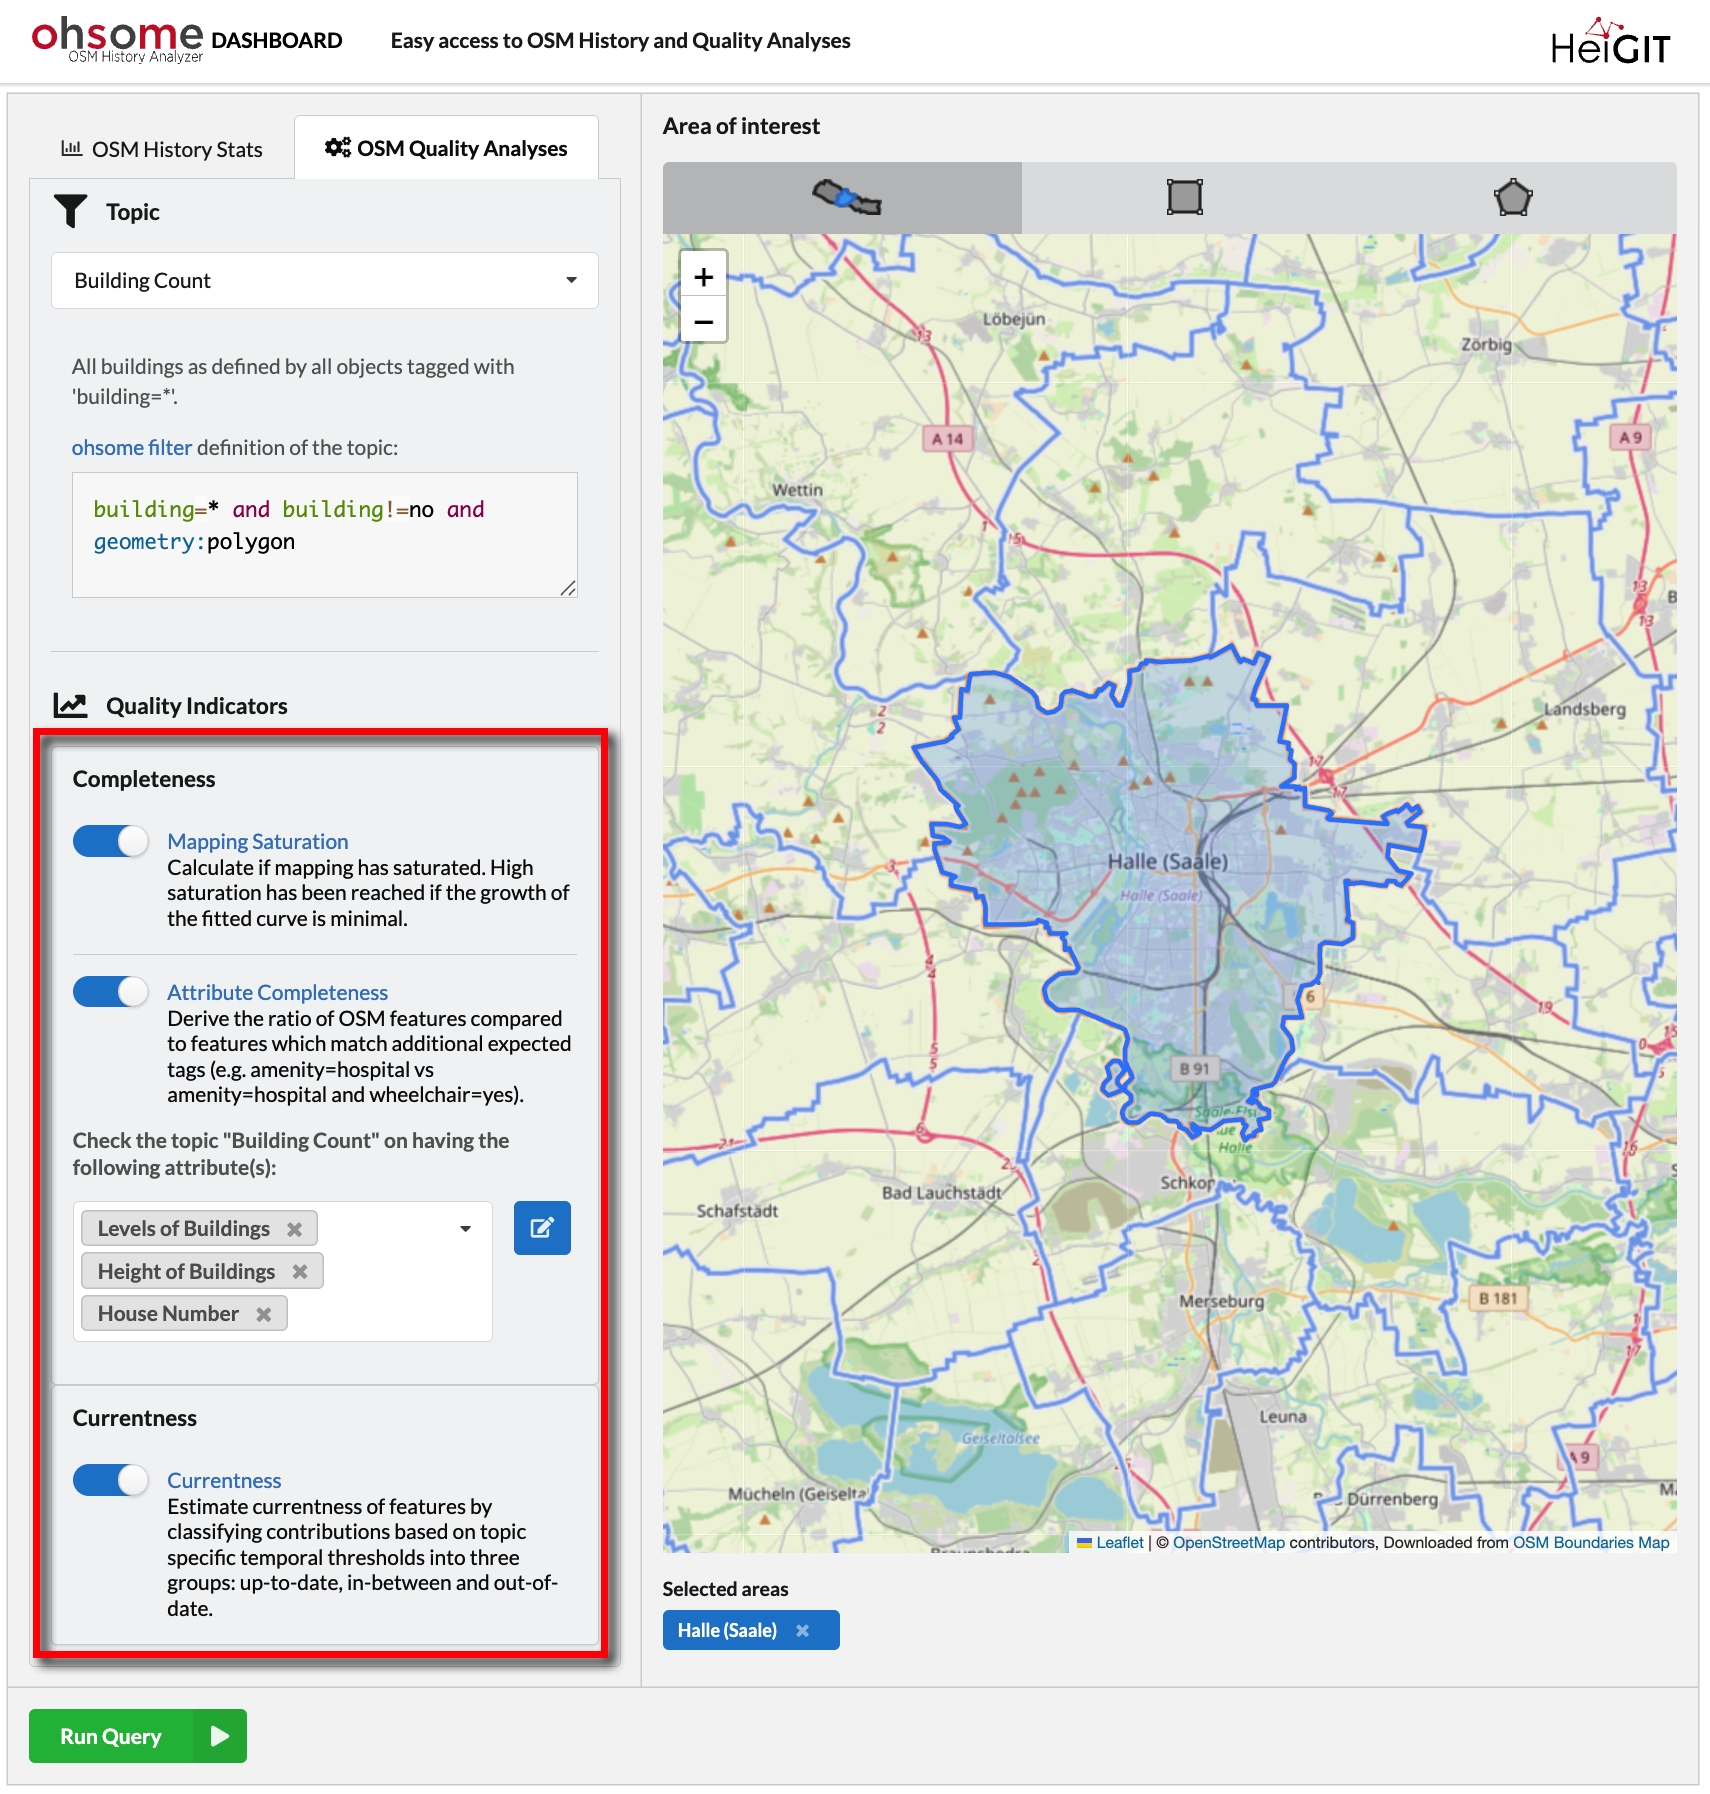Run the query with the green button
The width and height of the screenshot is (1710, 1794).
(138, 1736)
